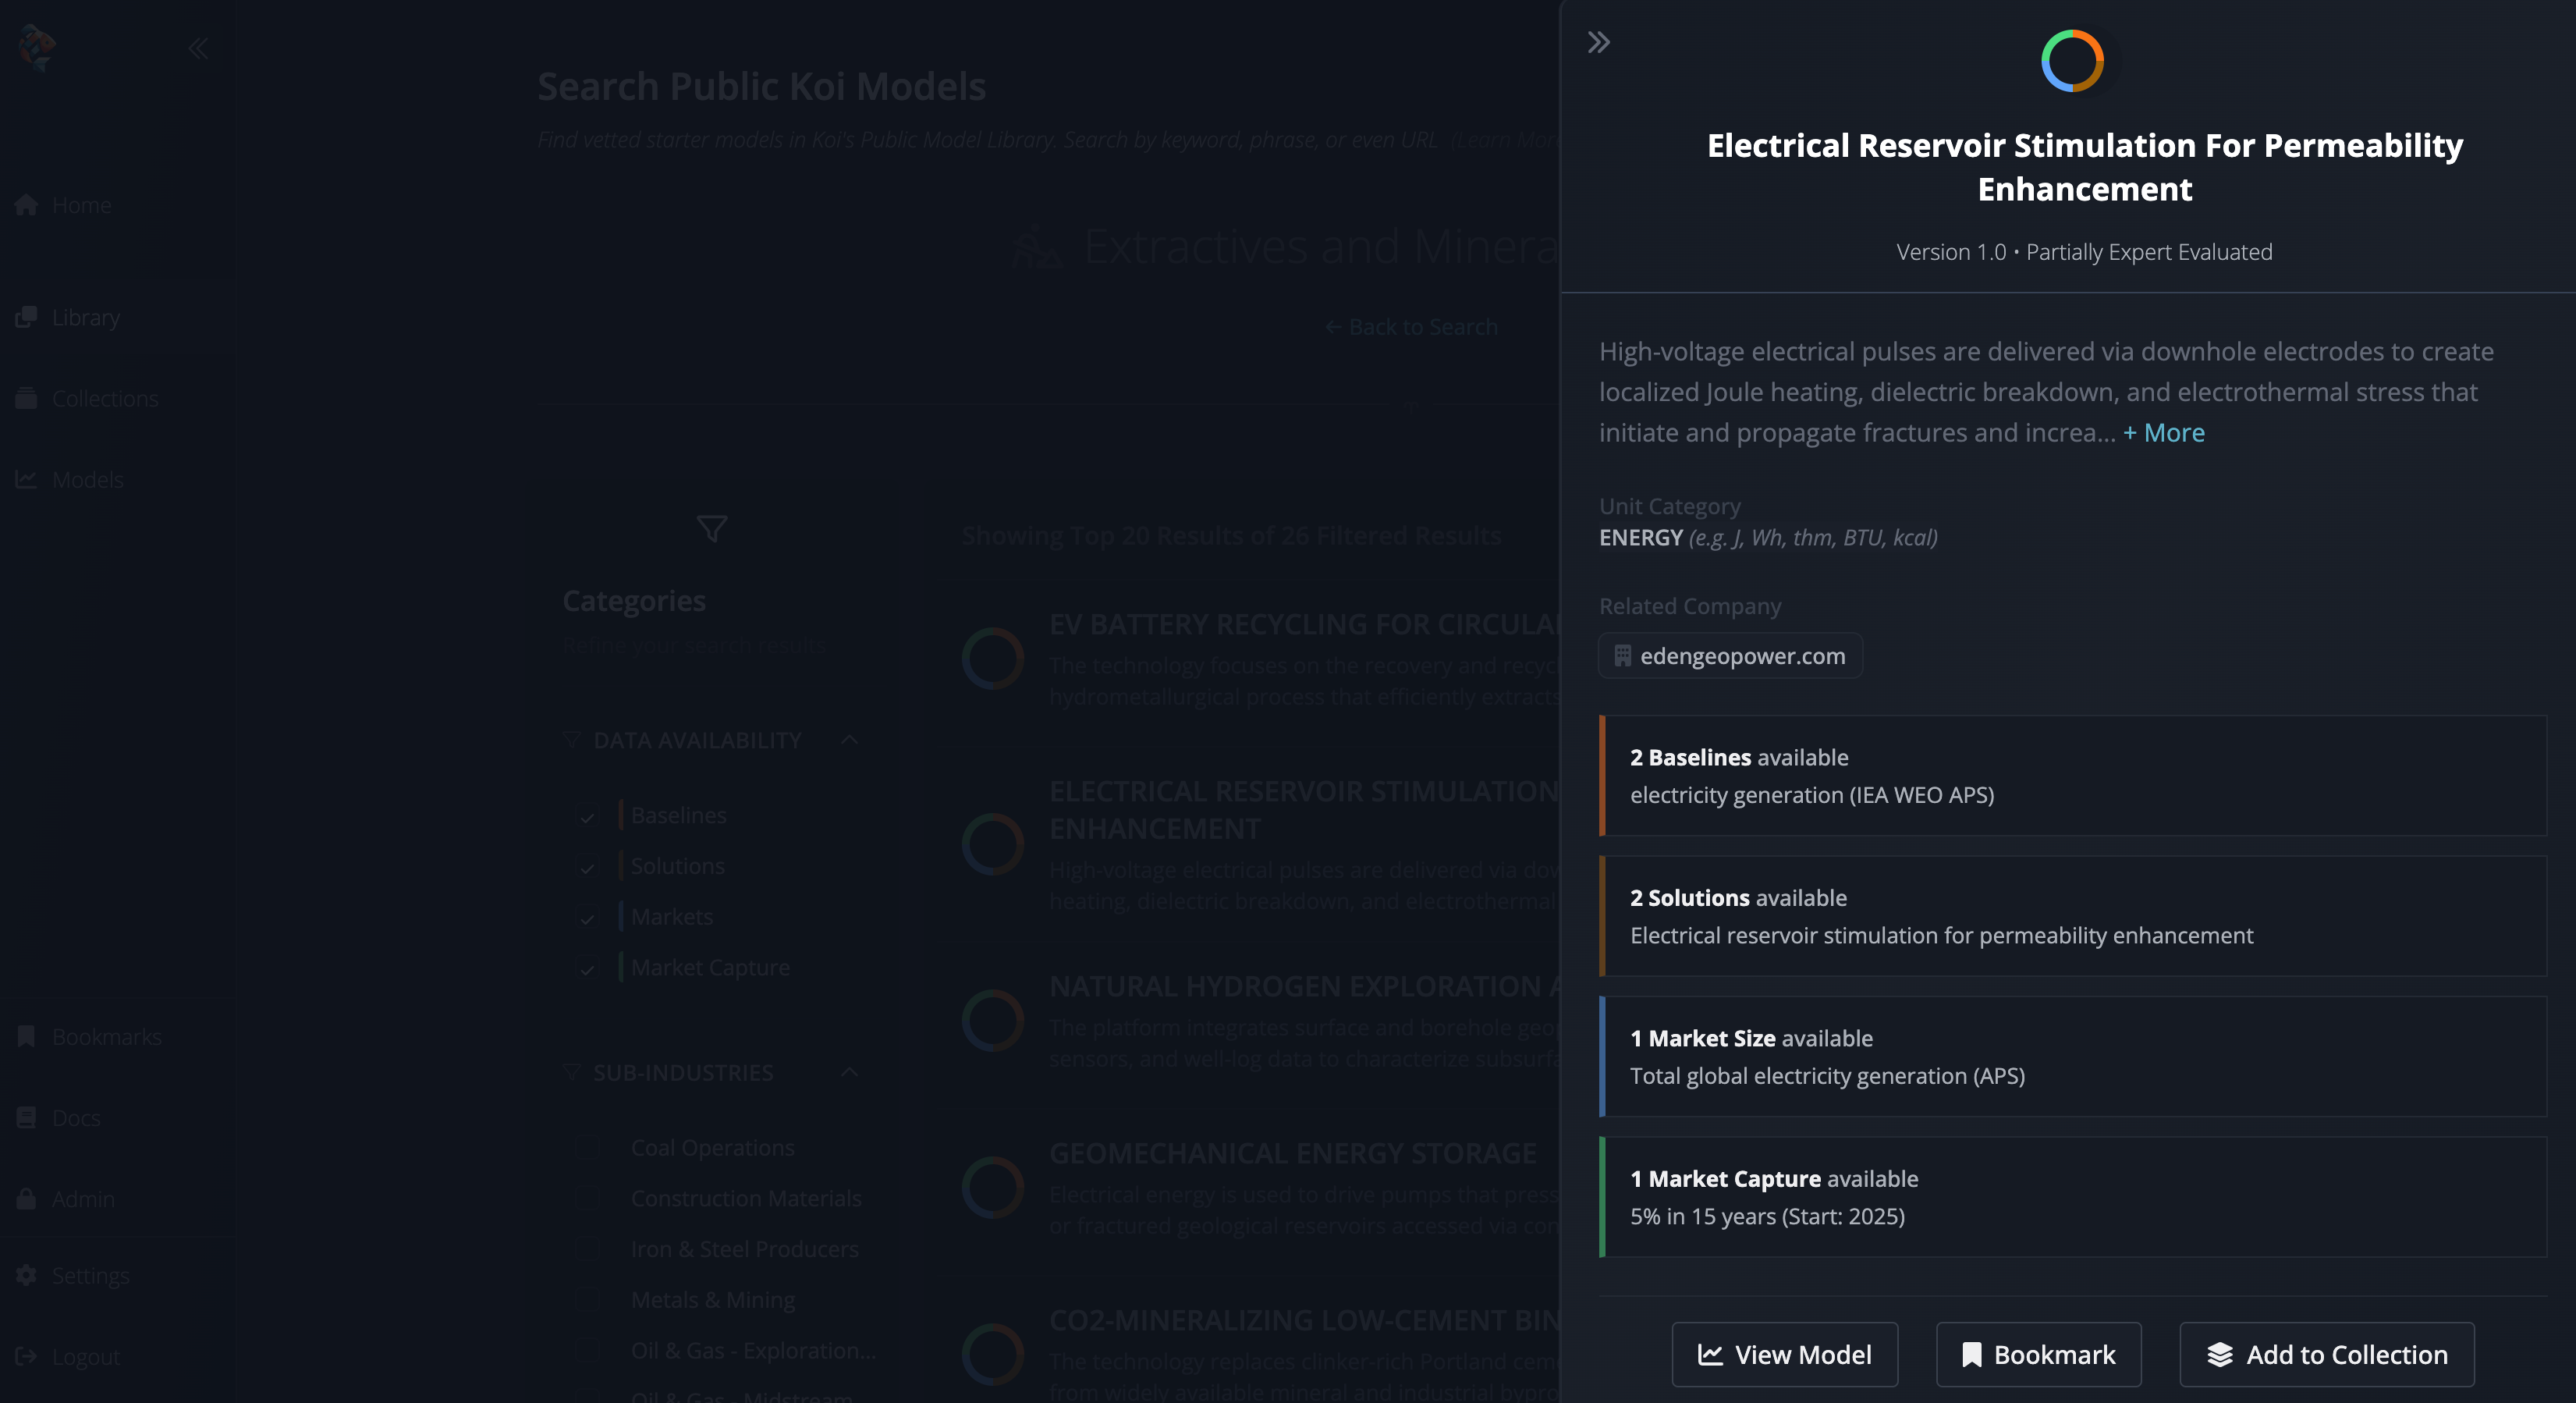
Task: Uncheck the Markets filter checkbox
Action: (x=587, y=917)
